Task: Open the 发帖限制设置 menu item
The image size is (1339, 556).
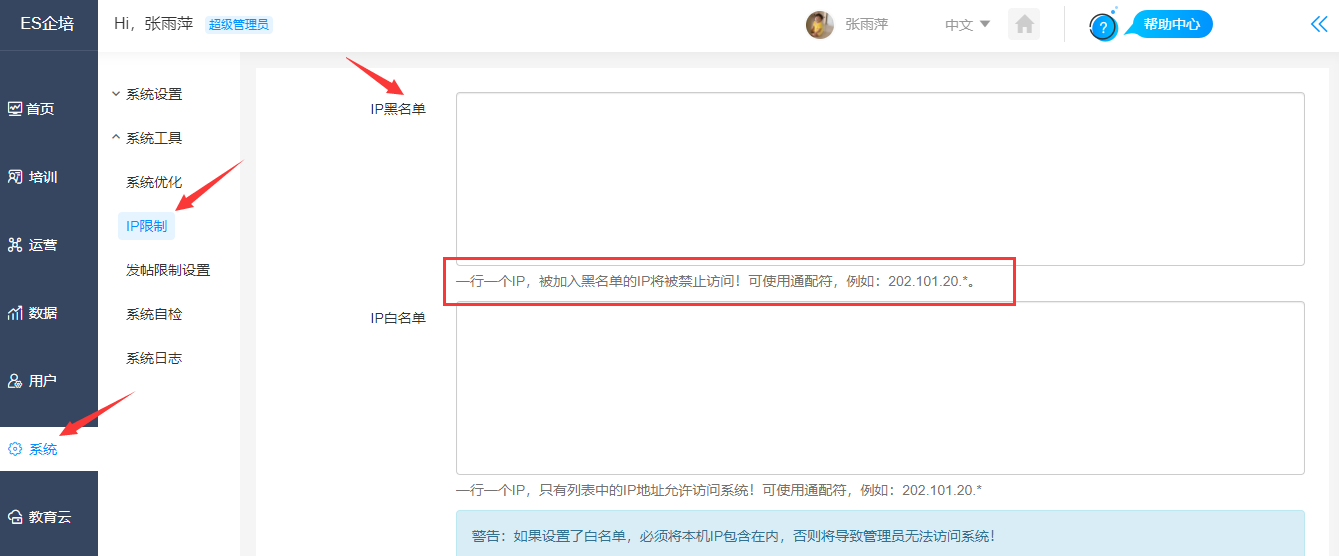Action: (168, 270)
